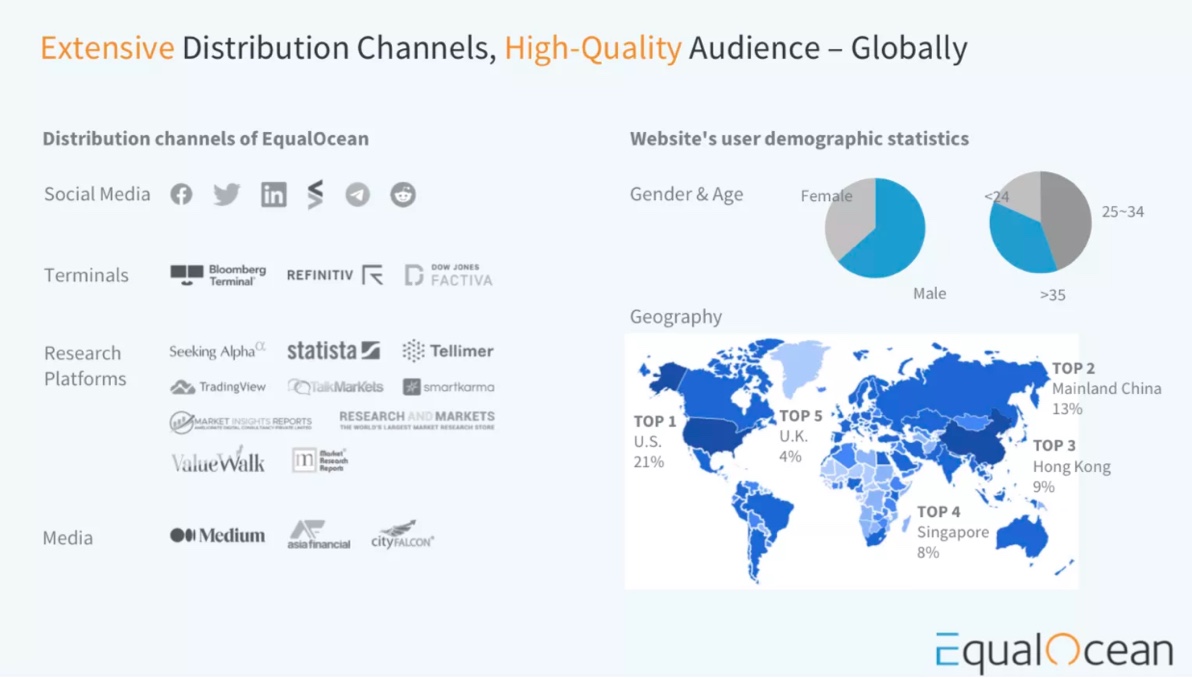This screenshot has height=678, width=1192.
Task: Select the LinkedIn icon
Action: [x=274, y=195]
